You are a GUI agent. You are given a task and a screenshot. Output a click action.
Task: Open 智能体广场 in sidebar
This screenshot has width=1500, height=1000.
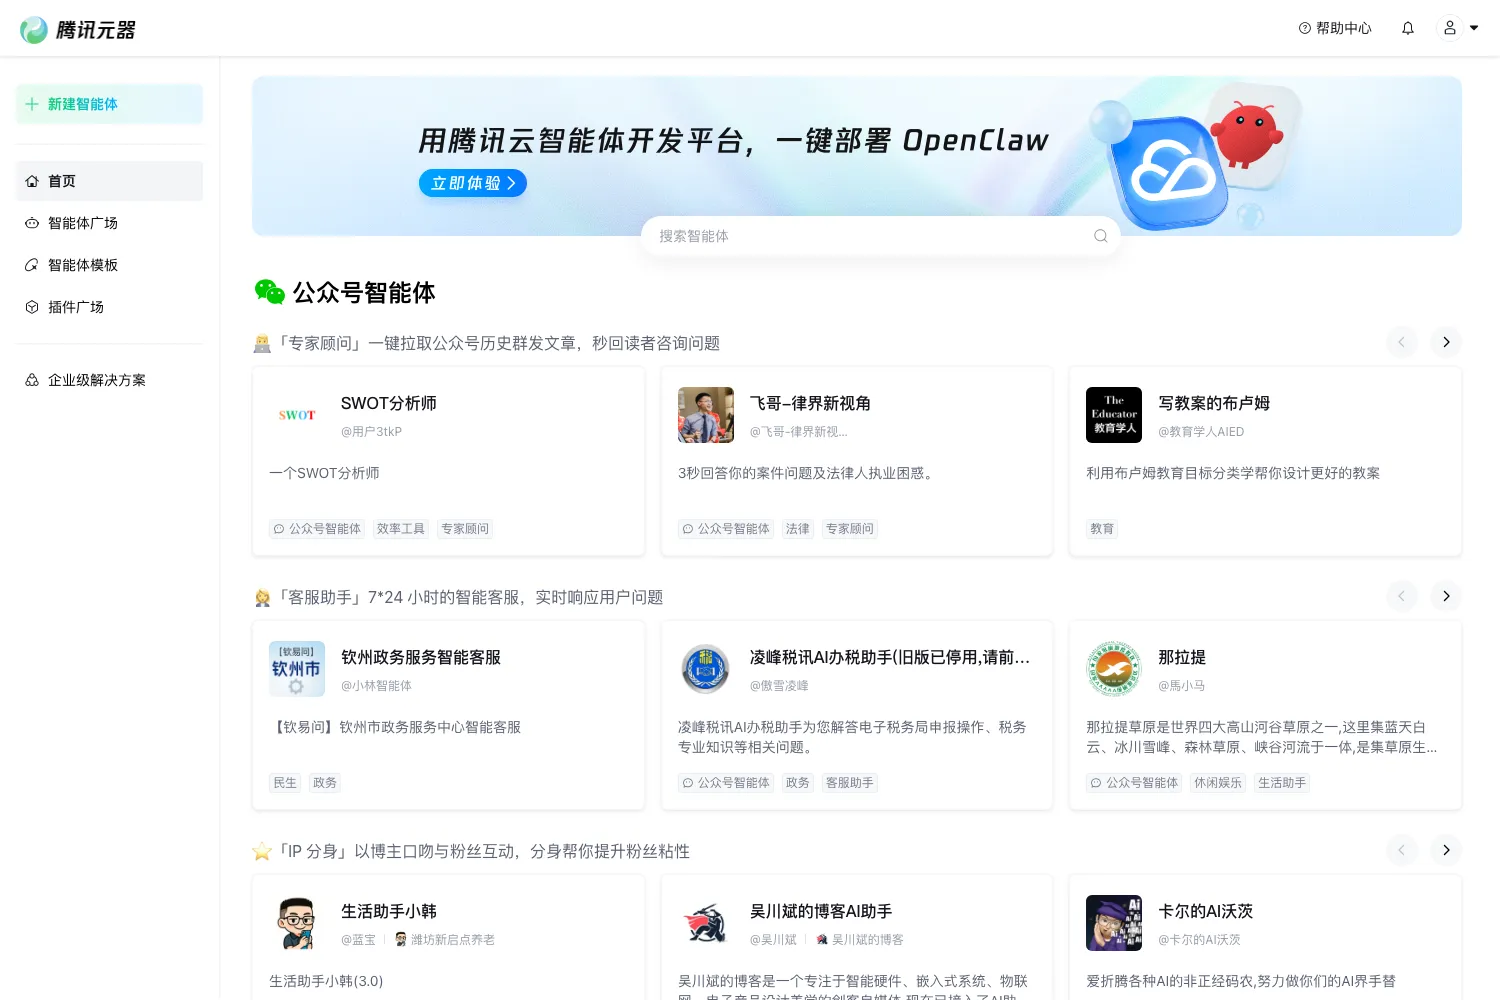(x=109, y=223)
